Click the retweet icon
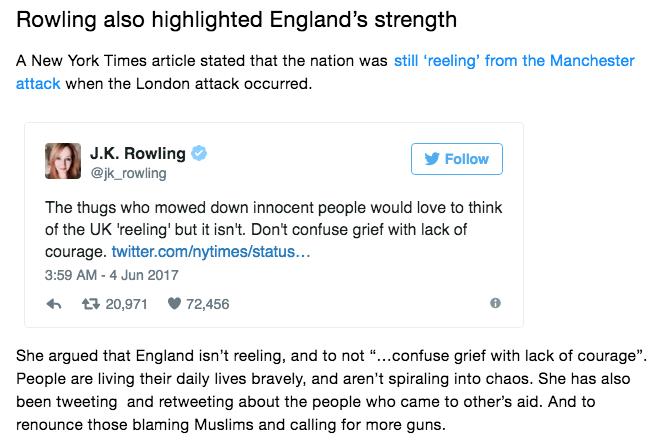This screenshot has height=441, width=652. (x=91, y=304)
